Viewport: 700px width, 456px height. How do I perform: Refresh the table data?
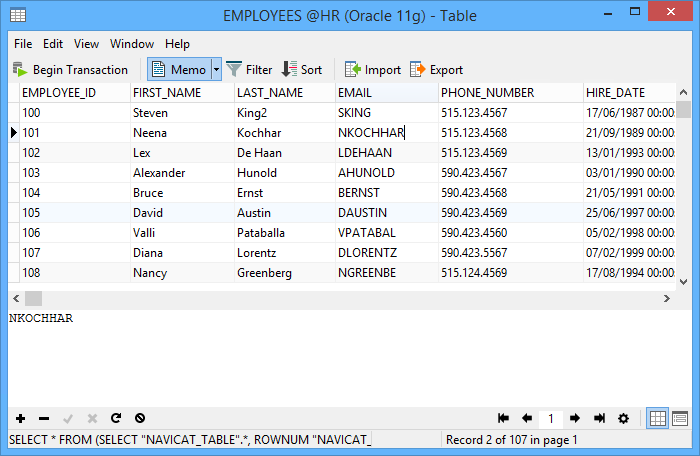tap(116, 418)
